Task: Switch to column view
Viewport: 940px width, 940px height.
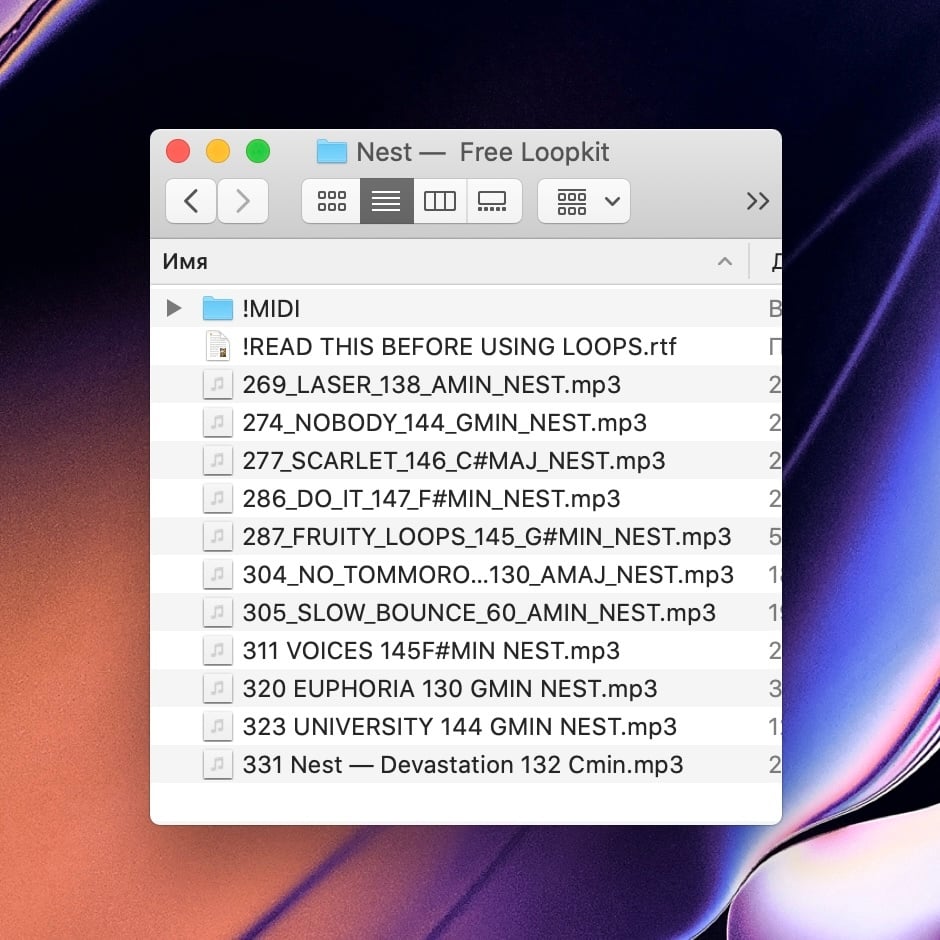Action: pos(440,201)
